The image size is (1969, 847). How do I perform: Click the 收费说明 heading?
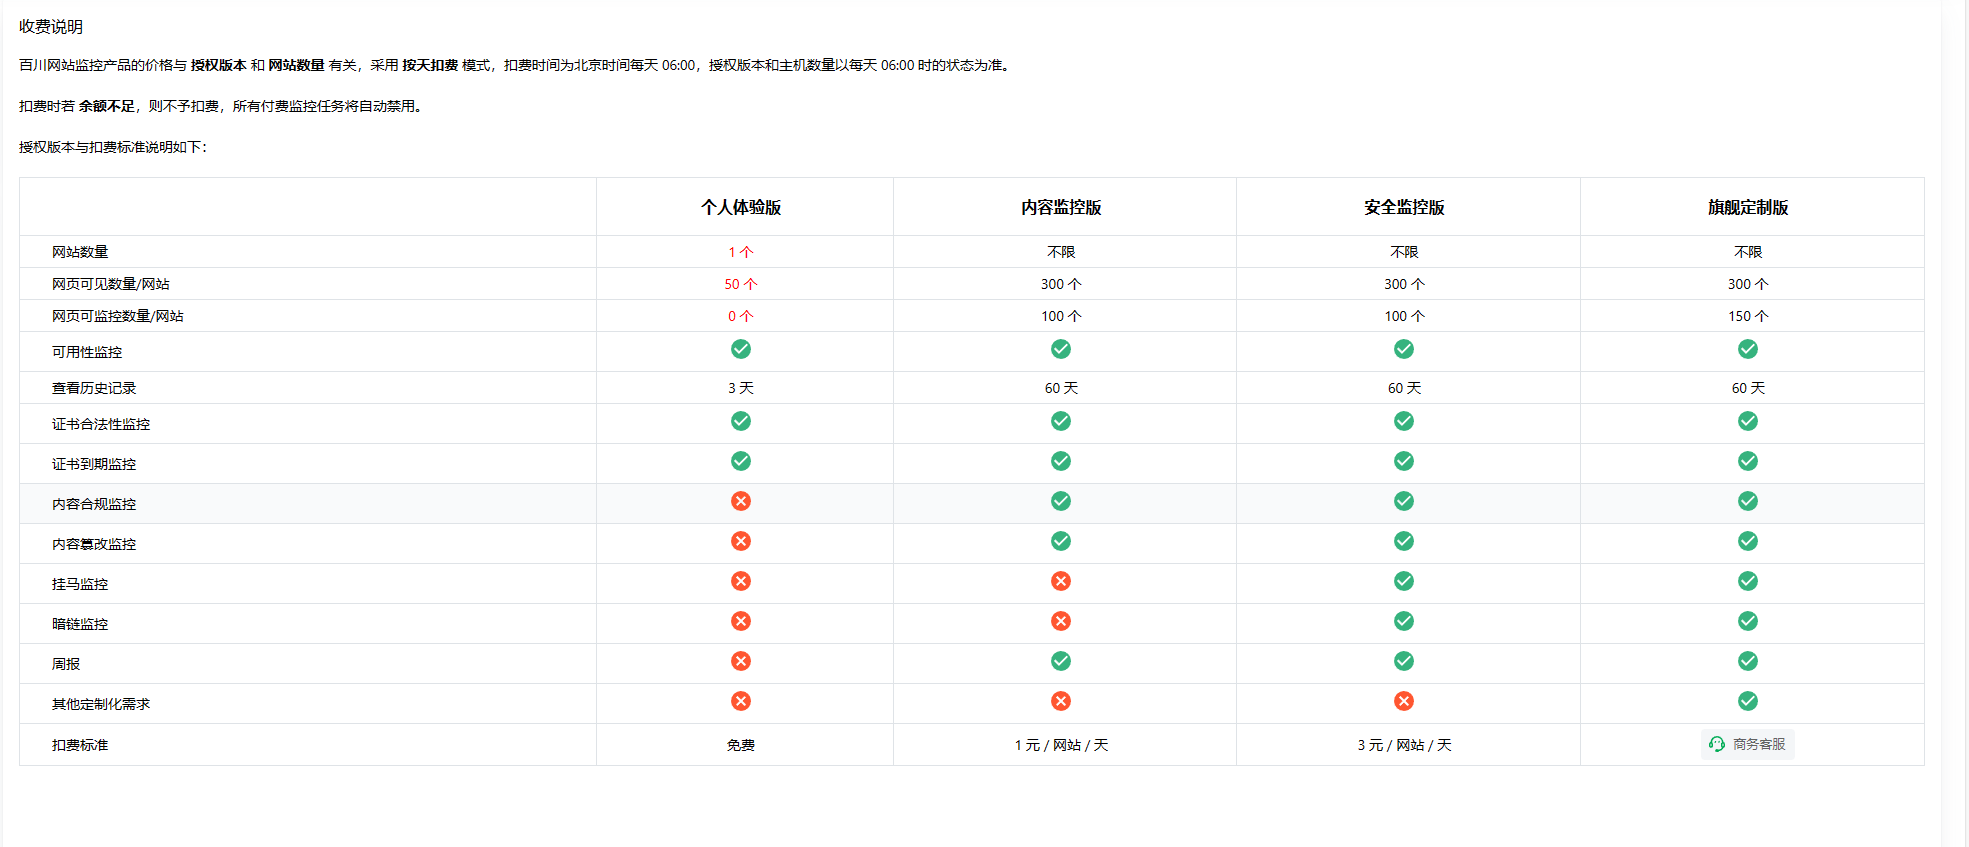point(51,27)
